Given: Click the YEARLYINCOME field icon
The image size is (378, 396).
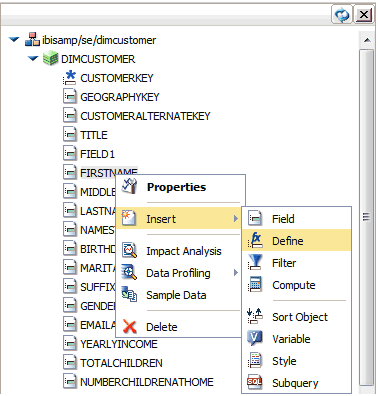Looking at the screenshot, I should 69,344.
